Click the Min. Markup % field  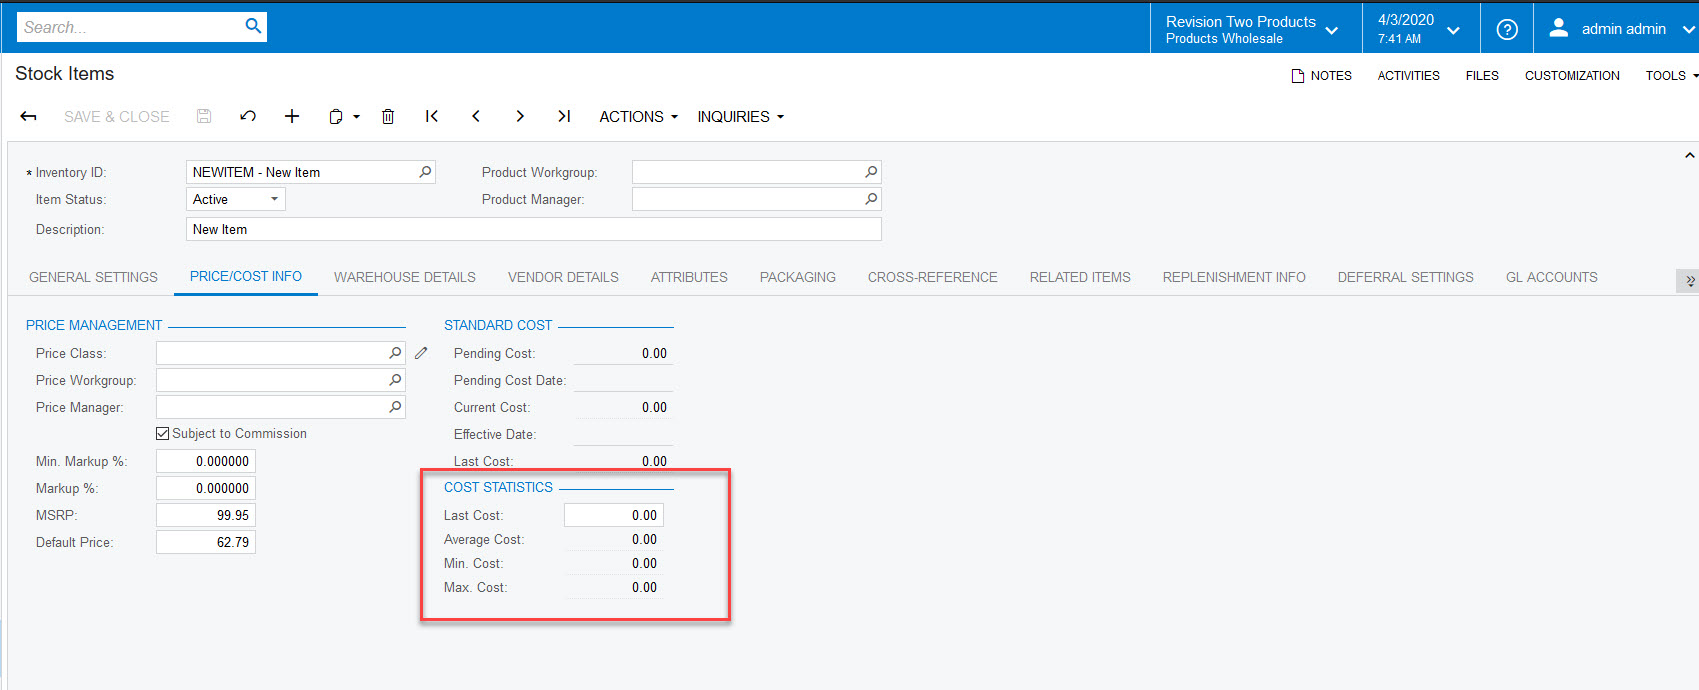click(x=205, y=461)
